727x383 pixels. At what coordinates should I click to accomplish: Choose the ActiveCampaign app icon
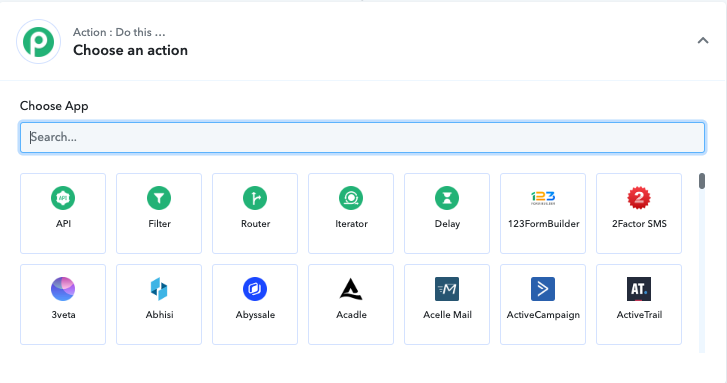(x=543, y=289)
